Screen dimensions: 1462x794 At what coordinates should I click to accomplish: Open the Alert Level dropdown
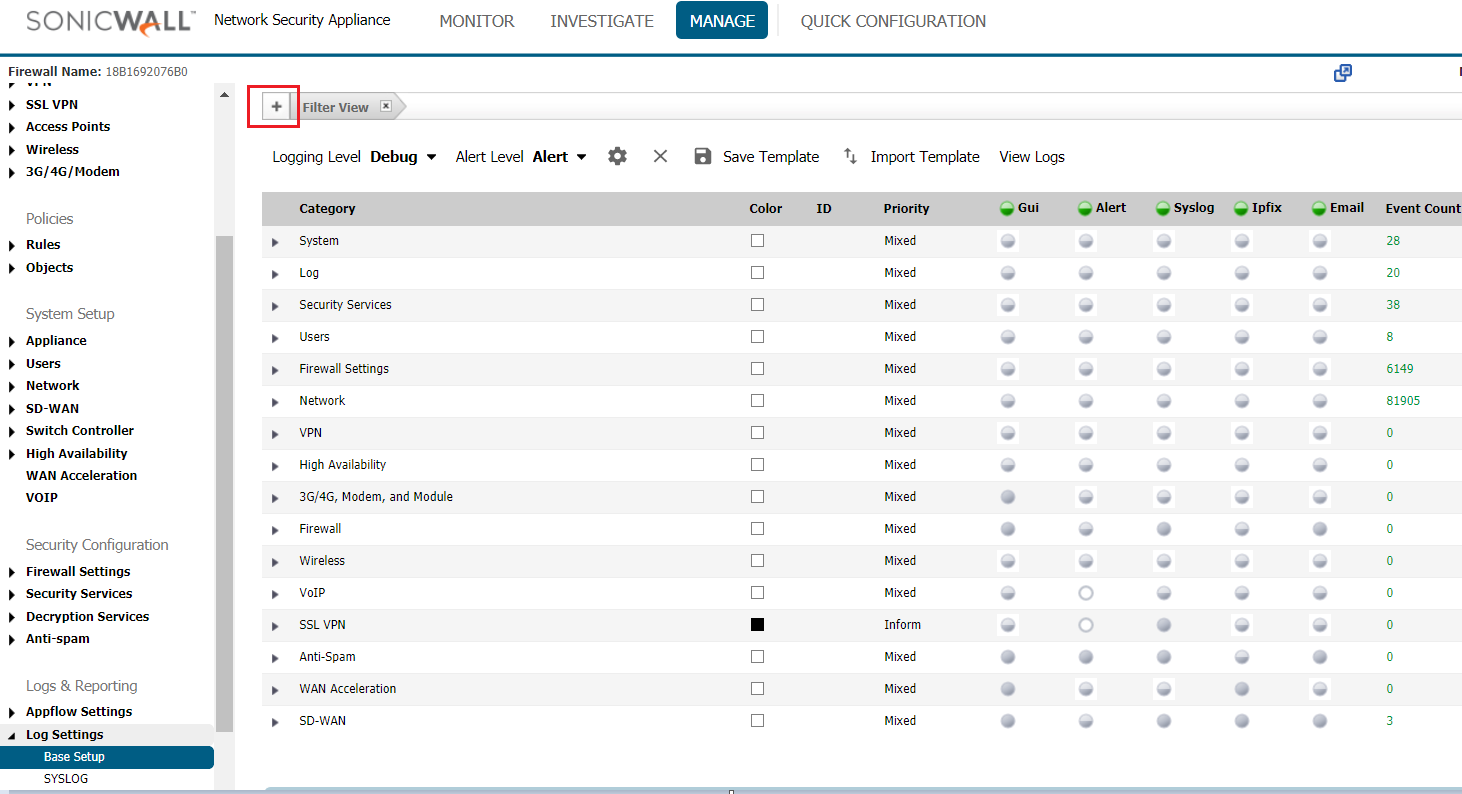(560, 157)
